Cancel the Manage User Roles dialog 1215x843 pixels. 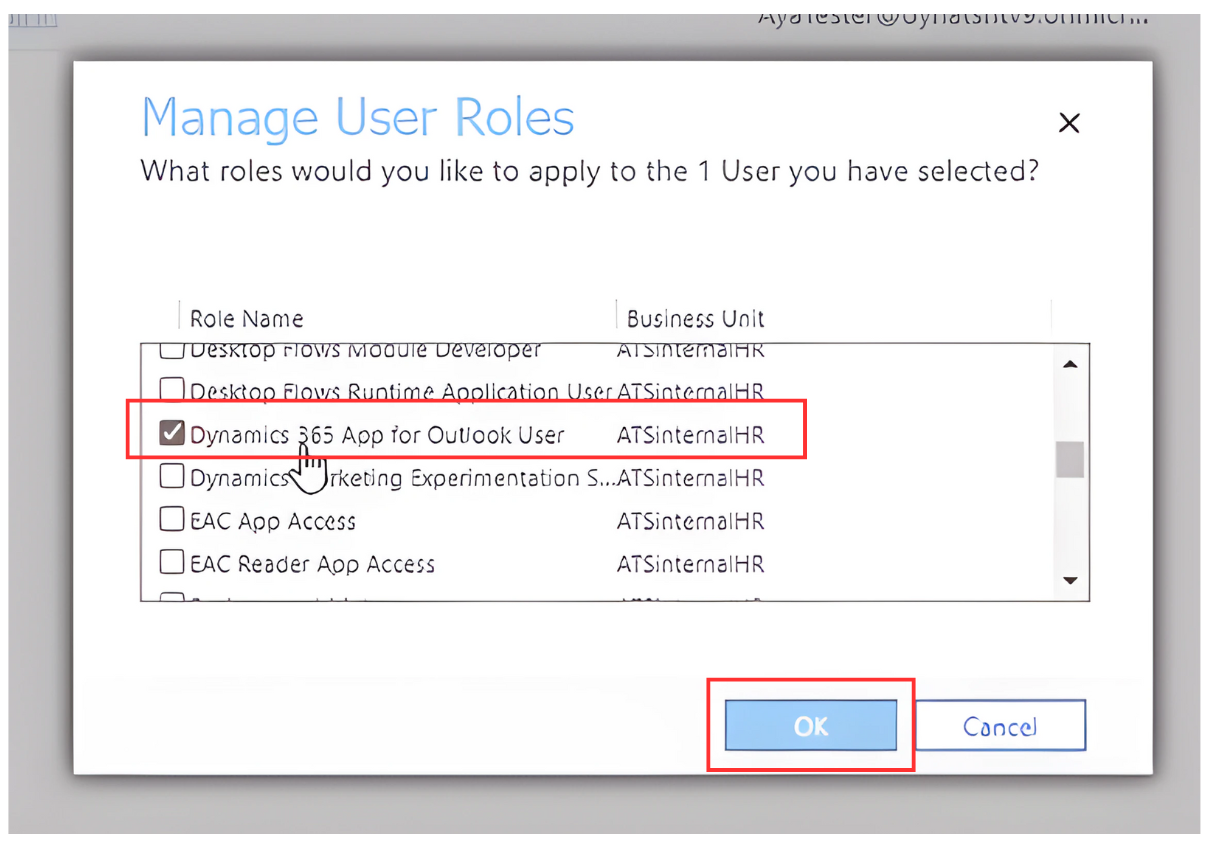coord(1000,726)
